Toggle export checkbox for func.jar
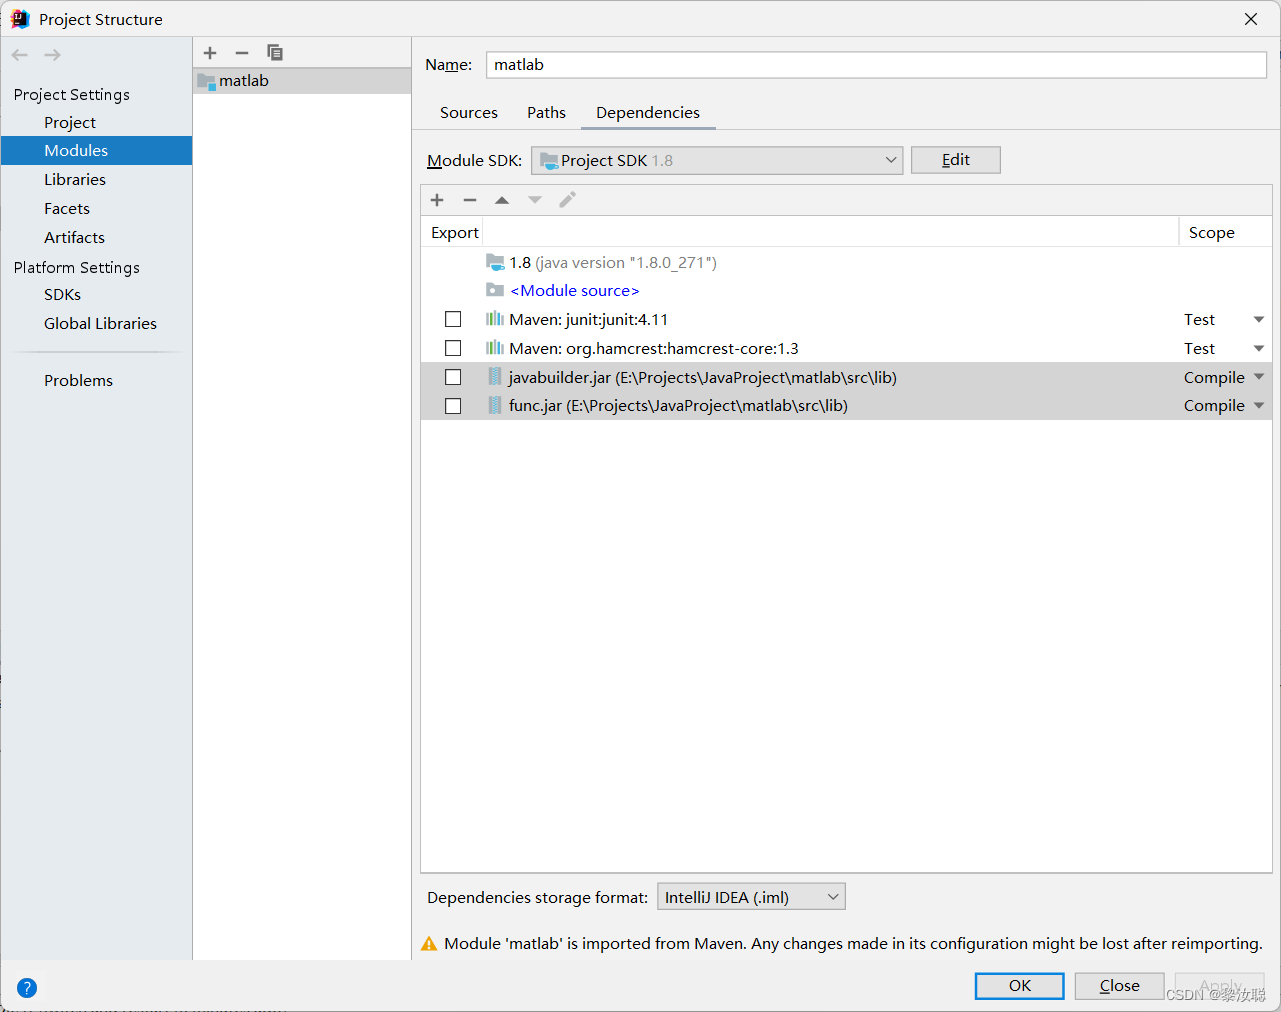The image size is (1281, 1012). click(x=453, y=406)
